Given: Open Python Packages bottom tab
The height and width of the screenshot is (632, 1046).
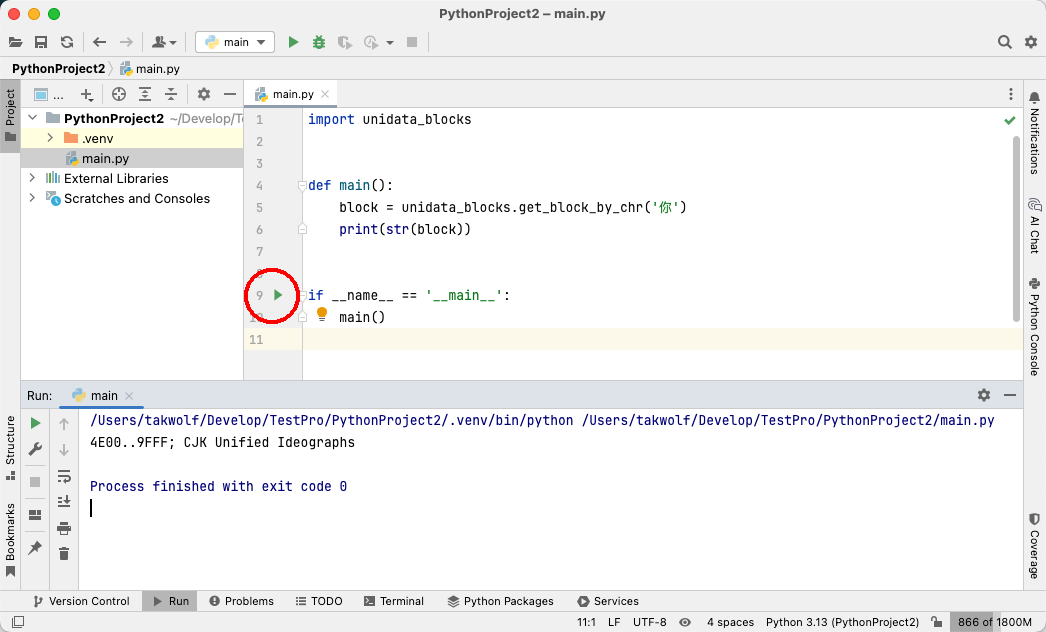Looking at the screenshot, I should (x=500, y=601).
